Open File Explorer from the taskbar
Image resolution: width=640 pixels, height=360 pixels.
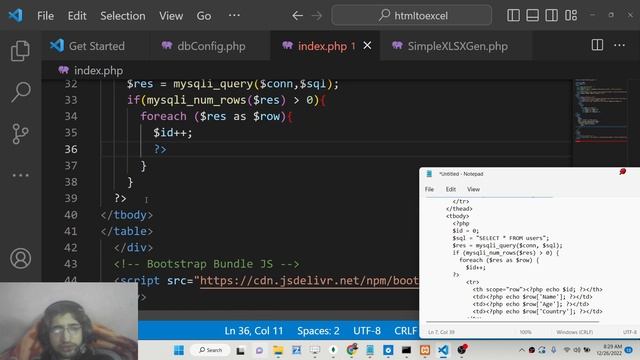(x=278, y=350)
